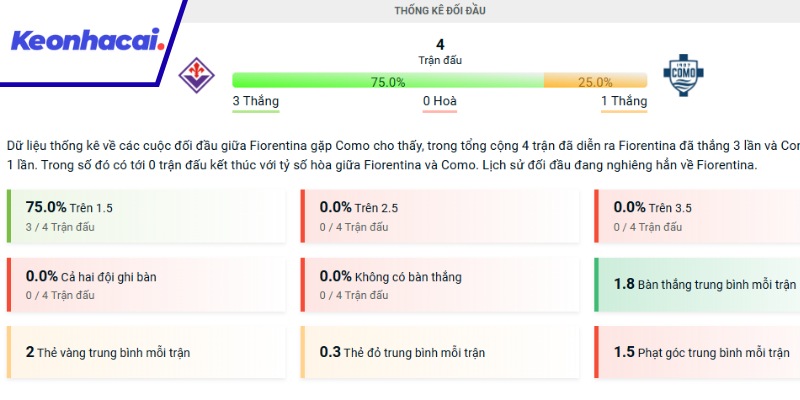
Task: Open the 75.0% Trên 1.5 stat card
Action: [x=150, y=215]
